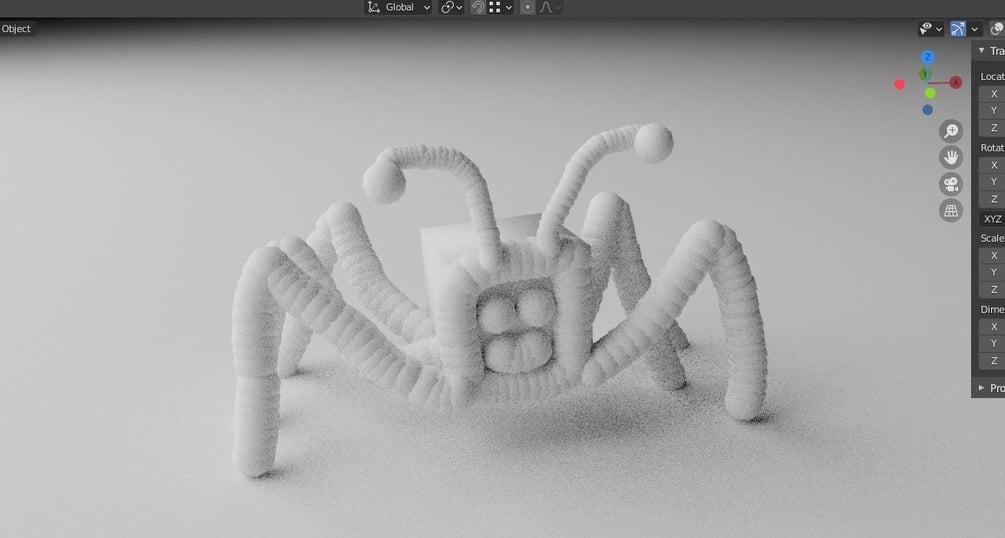Click the blue Z axis on gizmo

[x=927, y=57]
